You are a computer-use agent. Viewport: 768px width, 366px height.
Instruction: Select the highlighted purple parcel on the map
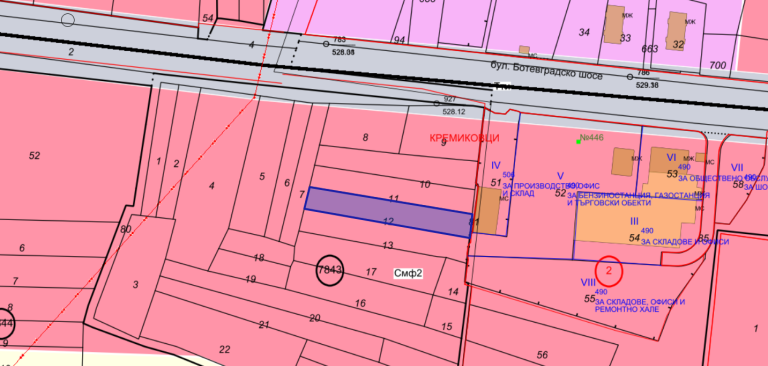pos(388,212)
